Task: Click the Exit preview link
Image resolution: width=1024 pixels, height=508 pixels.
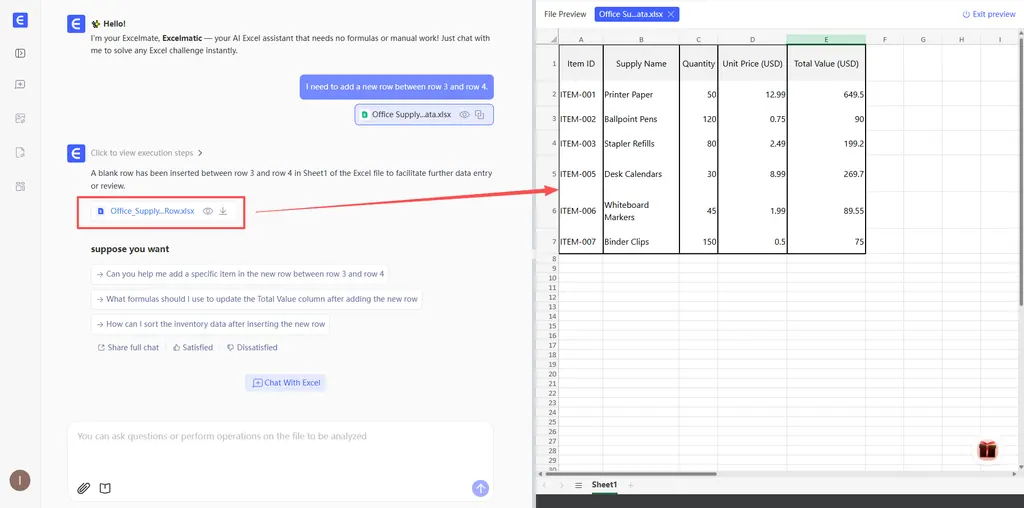Action: click(987, 14)
